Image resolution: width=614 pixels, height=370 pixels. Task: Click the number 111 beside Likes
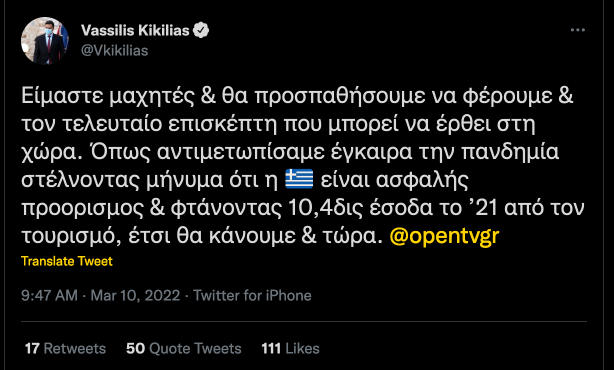tap(271, 348)
